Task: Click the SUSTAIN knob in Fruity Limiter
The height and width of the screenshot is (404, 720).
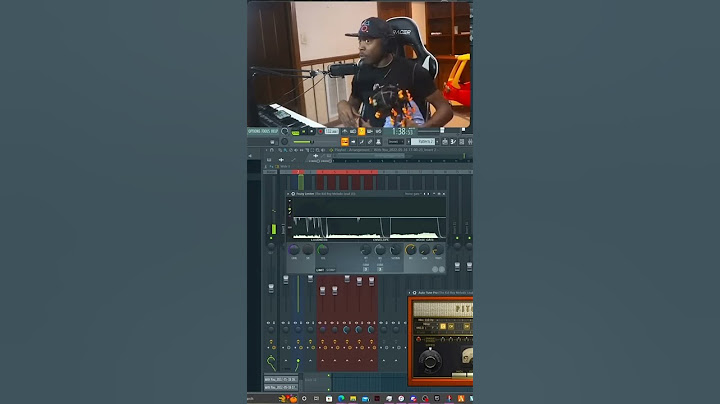Action: click(x=395, y=250)
